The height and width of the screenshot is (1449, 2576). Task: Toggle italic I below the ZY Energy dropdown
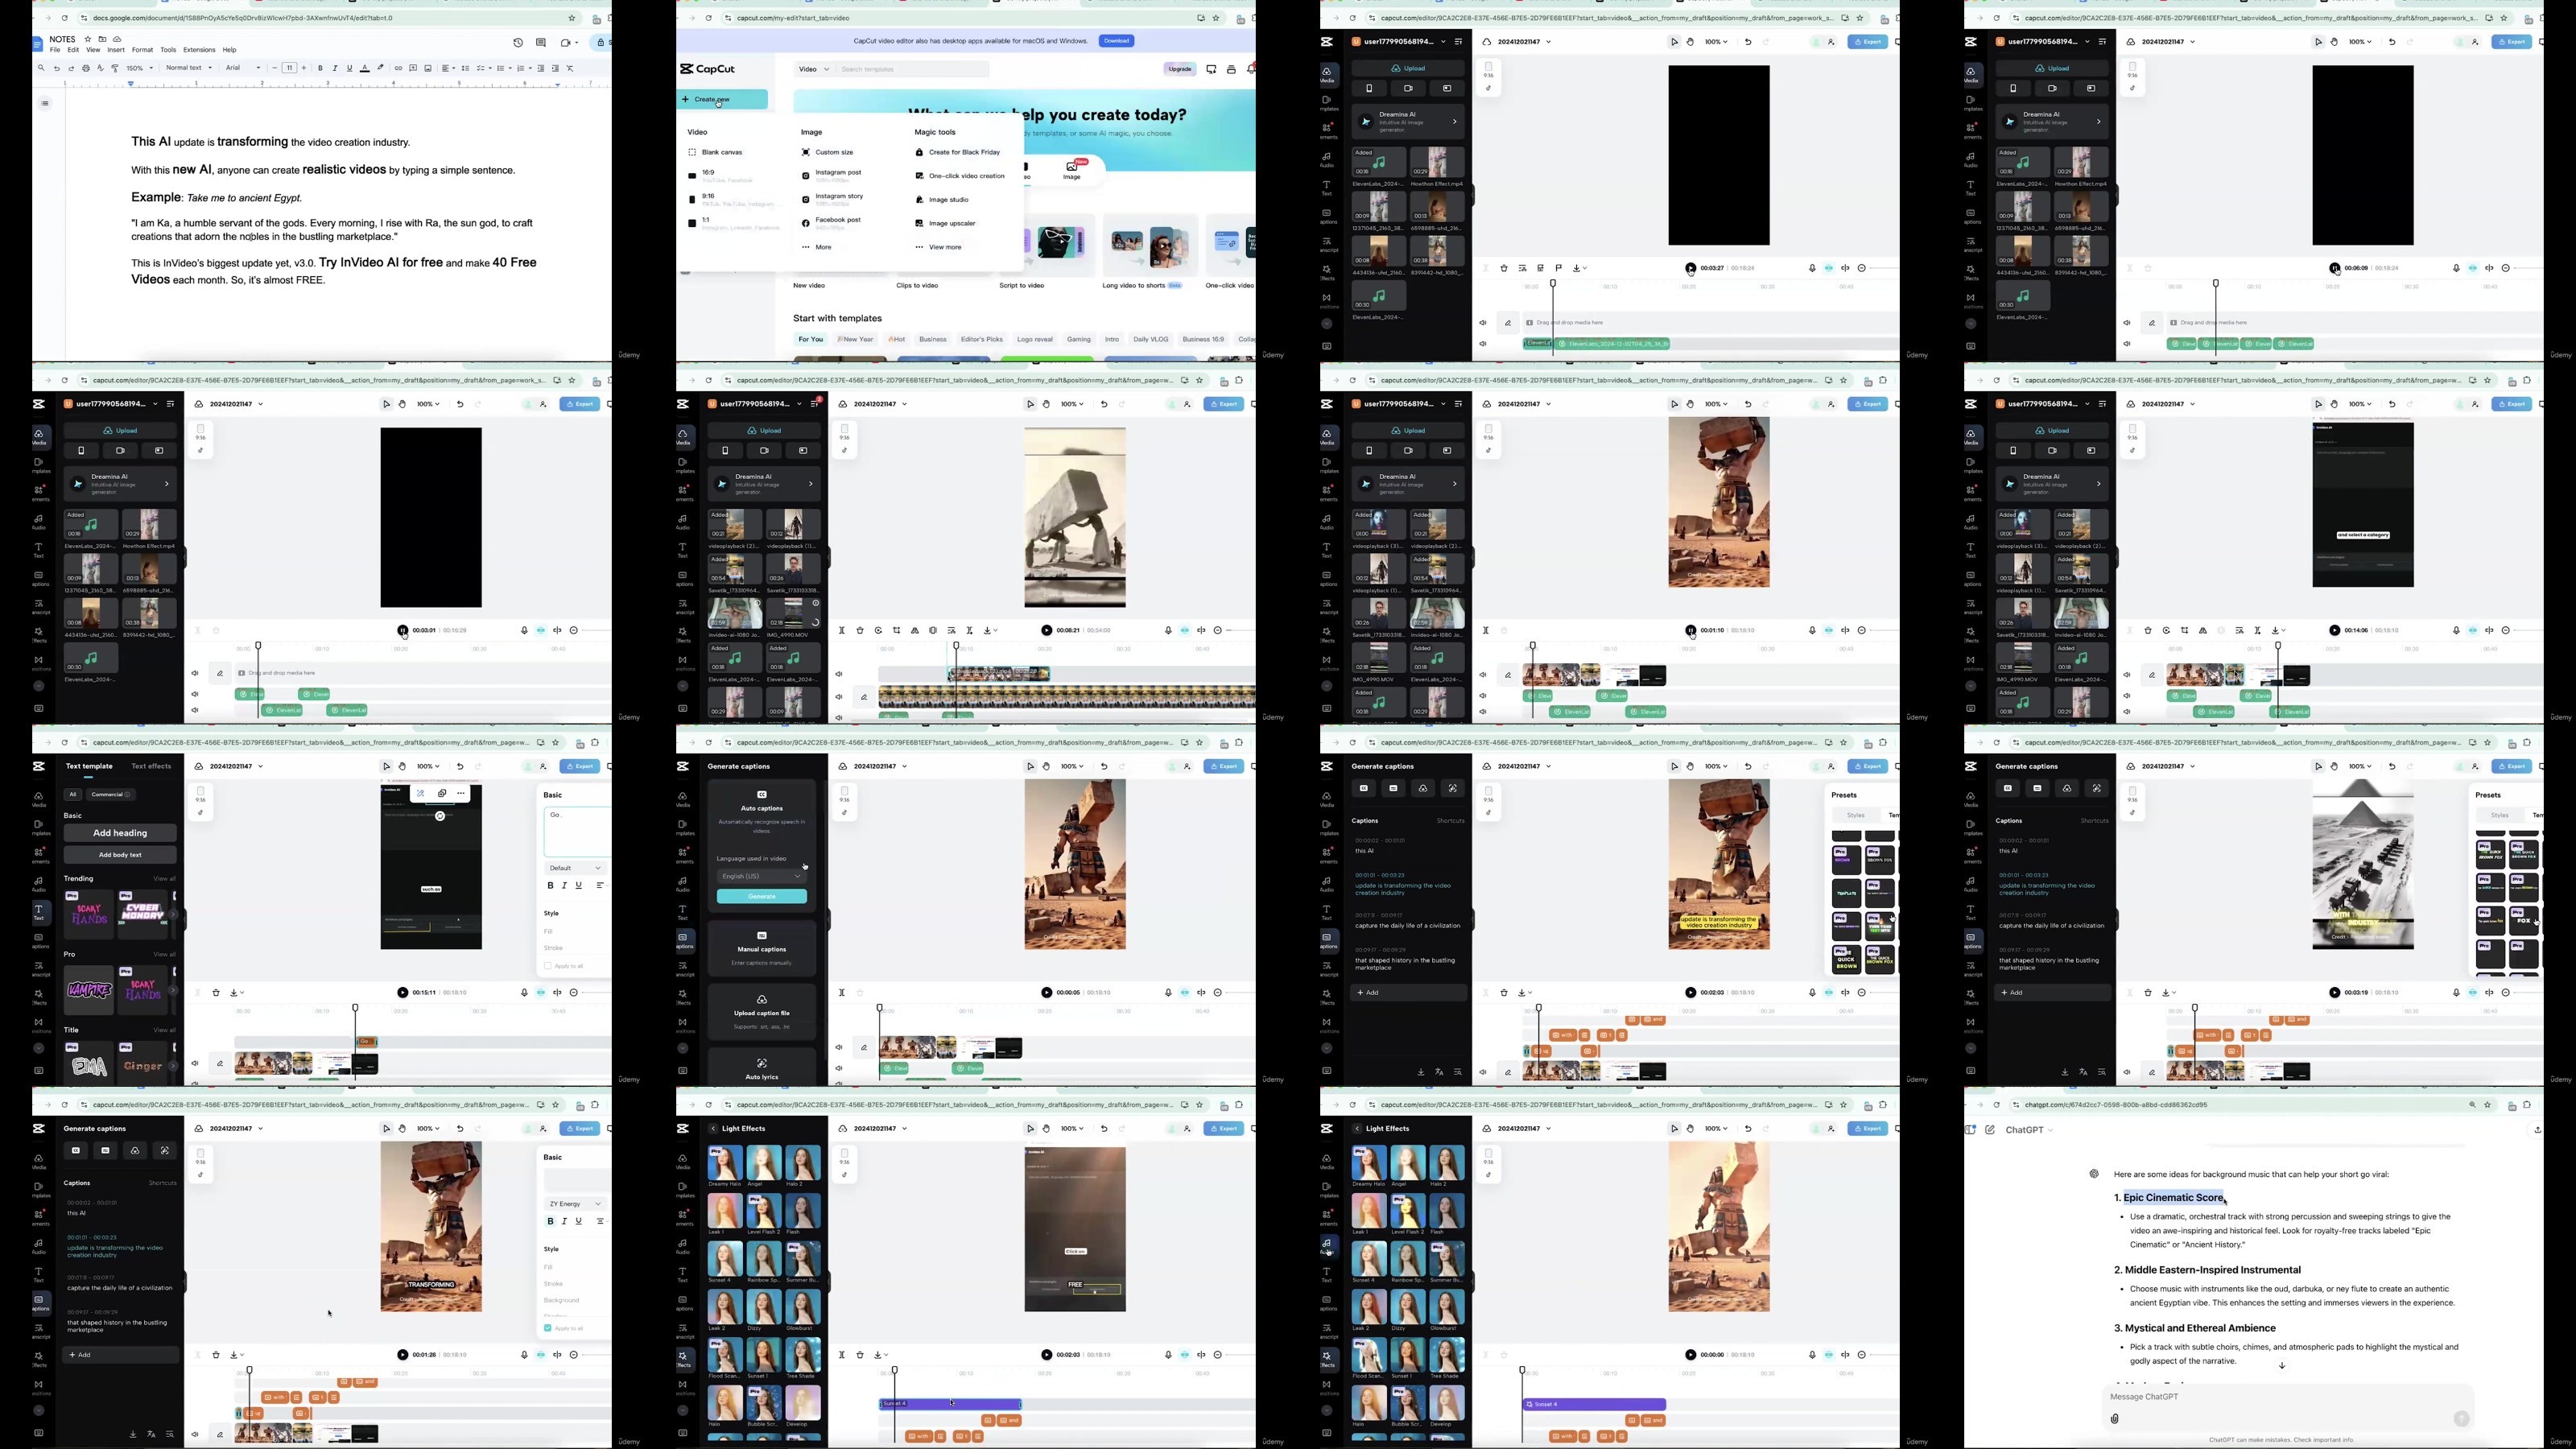point(564,1221)
